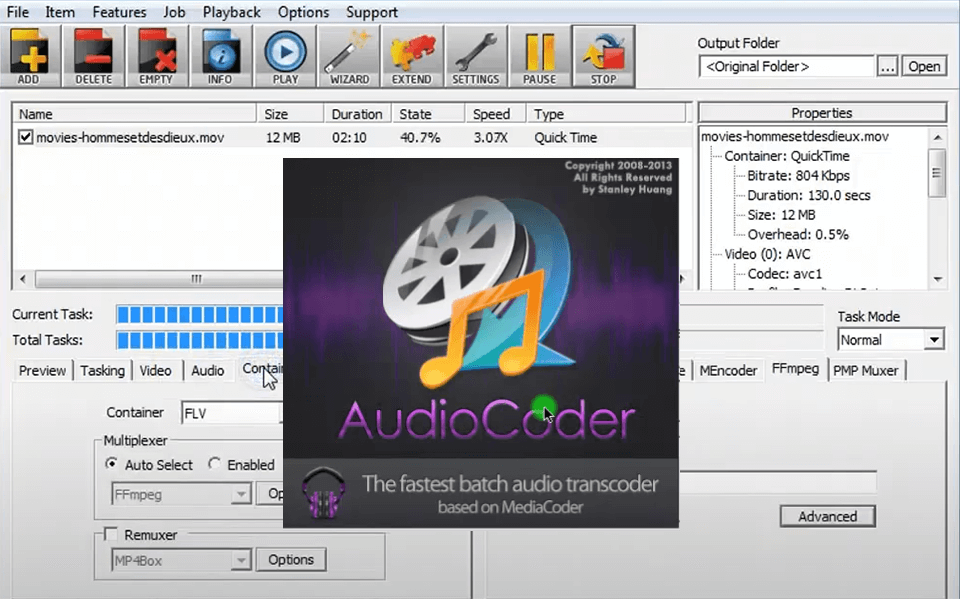Click file list scroll left arrow

tap(23, 279)
